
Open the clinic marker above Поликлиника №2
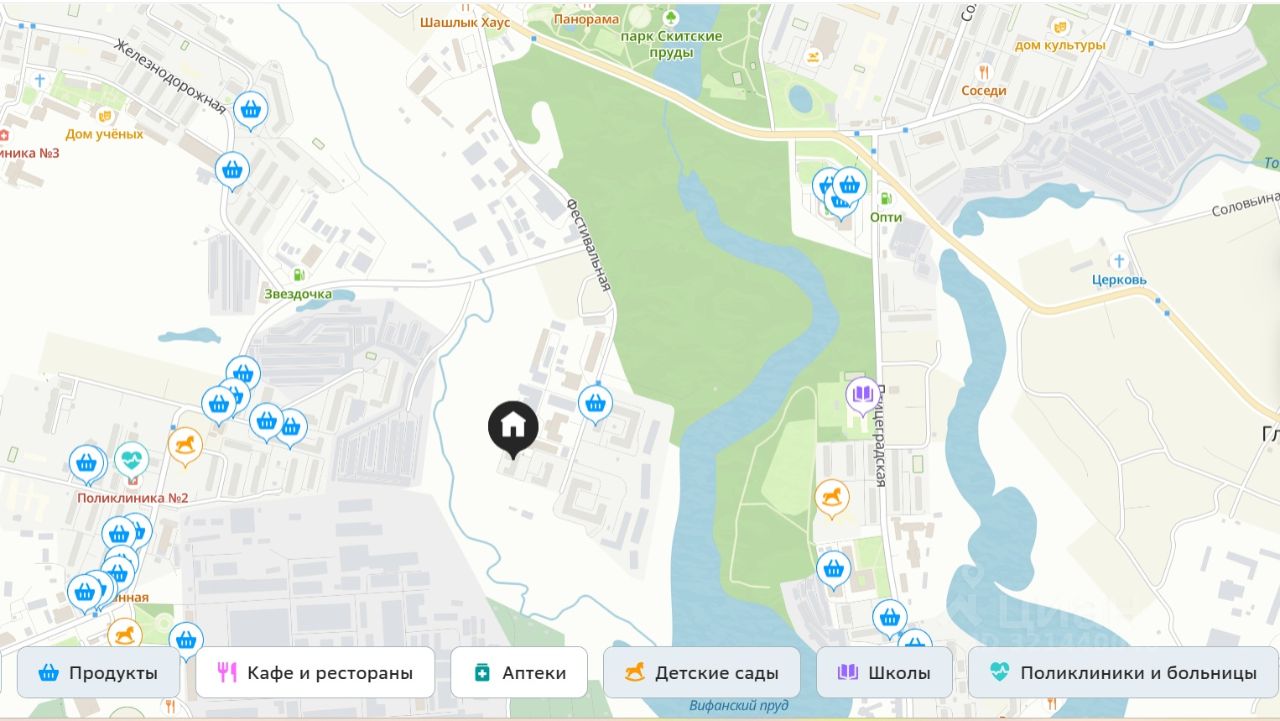tap(131, 460)
